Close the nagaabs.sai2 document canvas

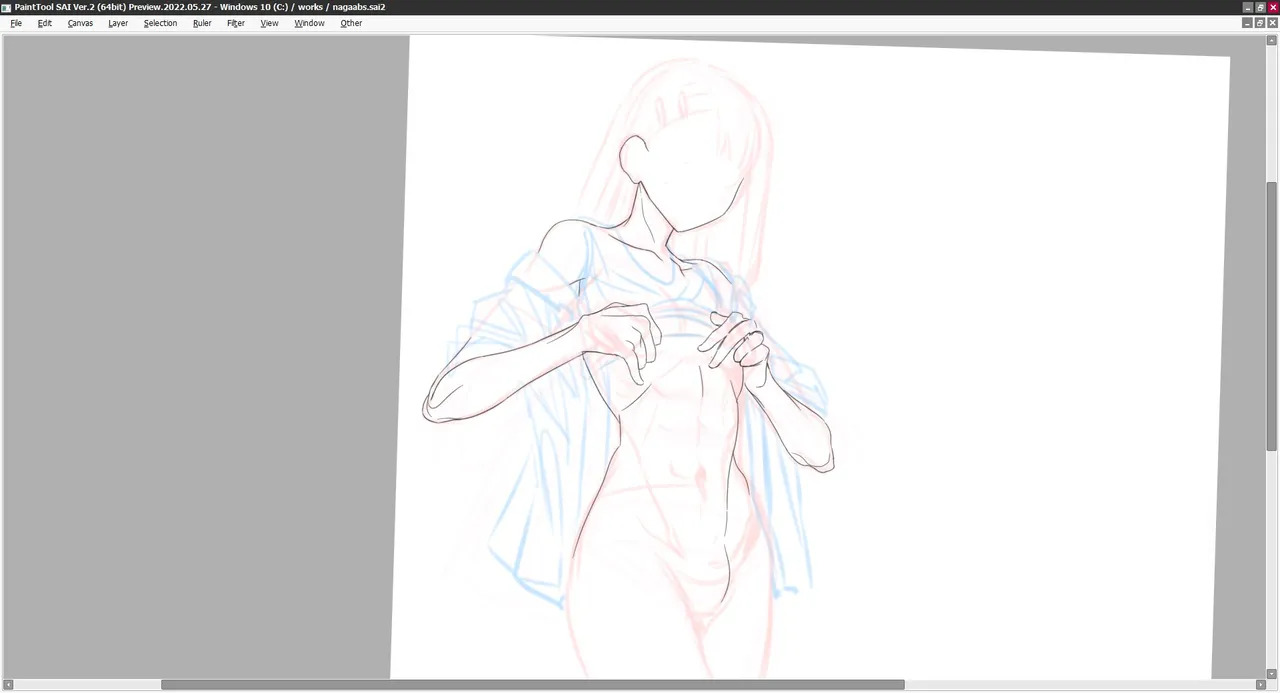click(1272, 23)
